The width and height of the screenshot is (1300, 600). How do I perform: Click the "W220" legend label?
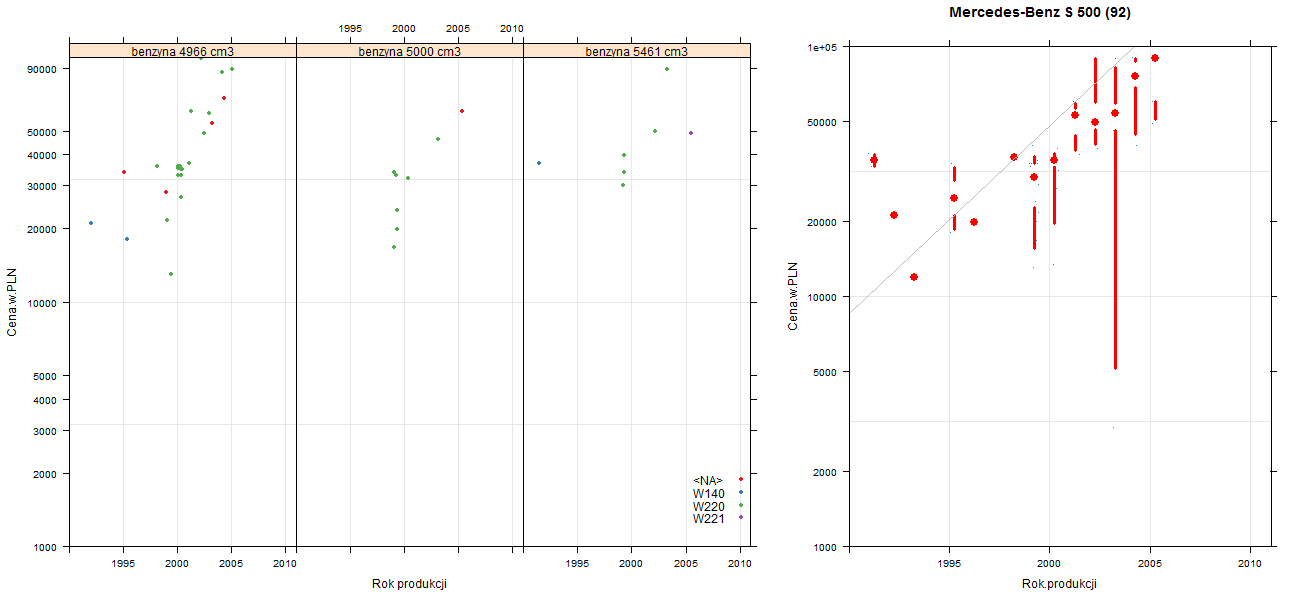709,506
